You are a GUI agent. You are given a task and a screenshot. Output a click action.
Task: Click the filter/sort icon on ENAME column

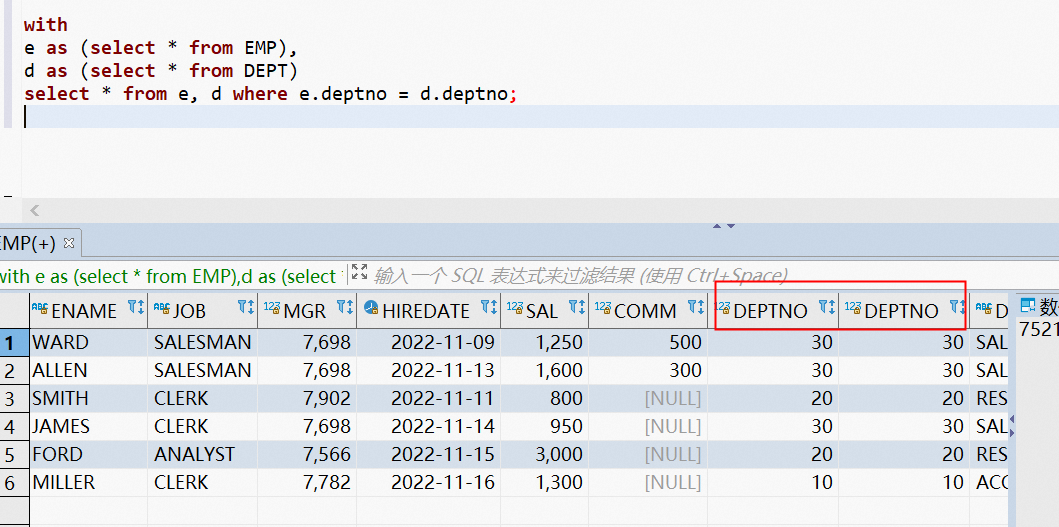[x=135, y=309]
